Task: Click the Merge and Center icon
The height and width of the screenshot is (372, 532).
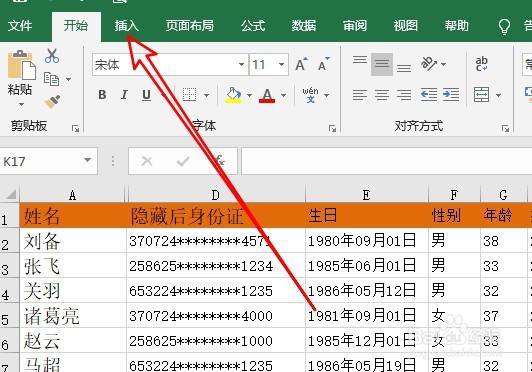Action: tap(481, 95)
